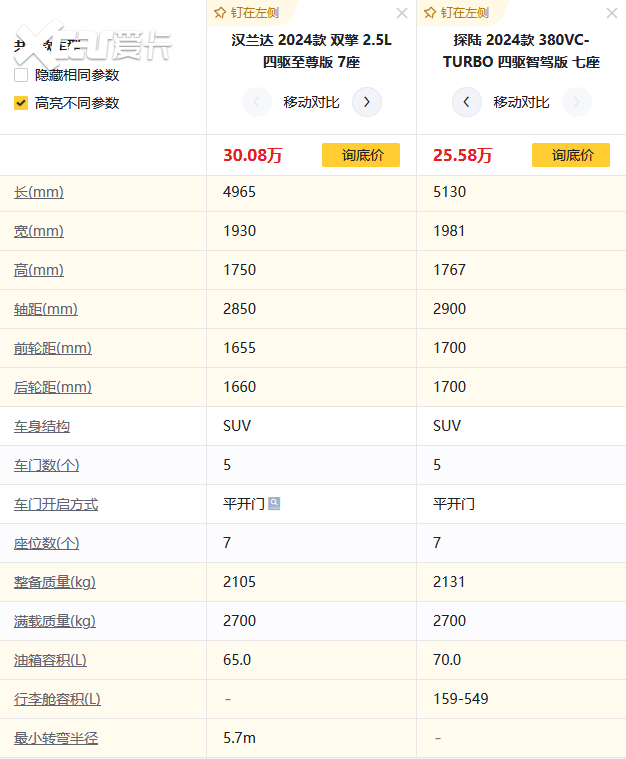Open the 最小转弯半径 parameter link
The image size is (626, 759).
point(56,739)
